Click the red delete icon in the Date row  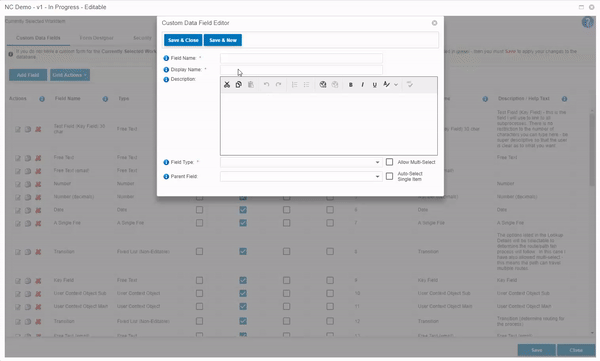38,210
